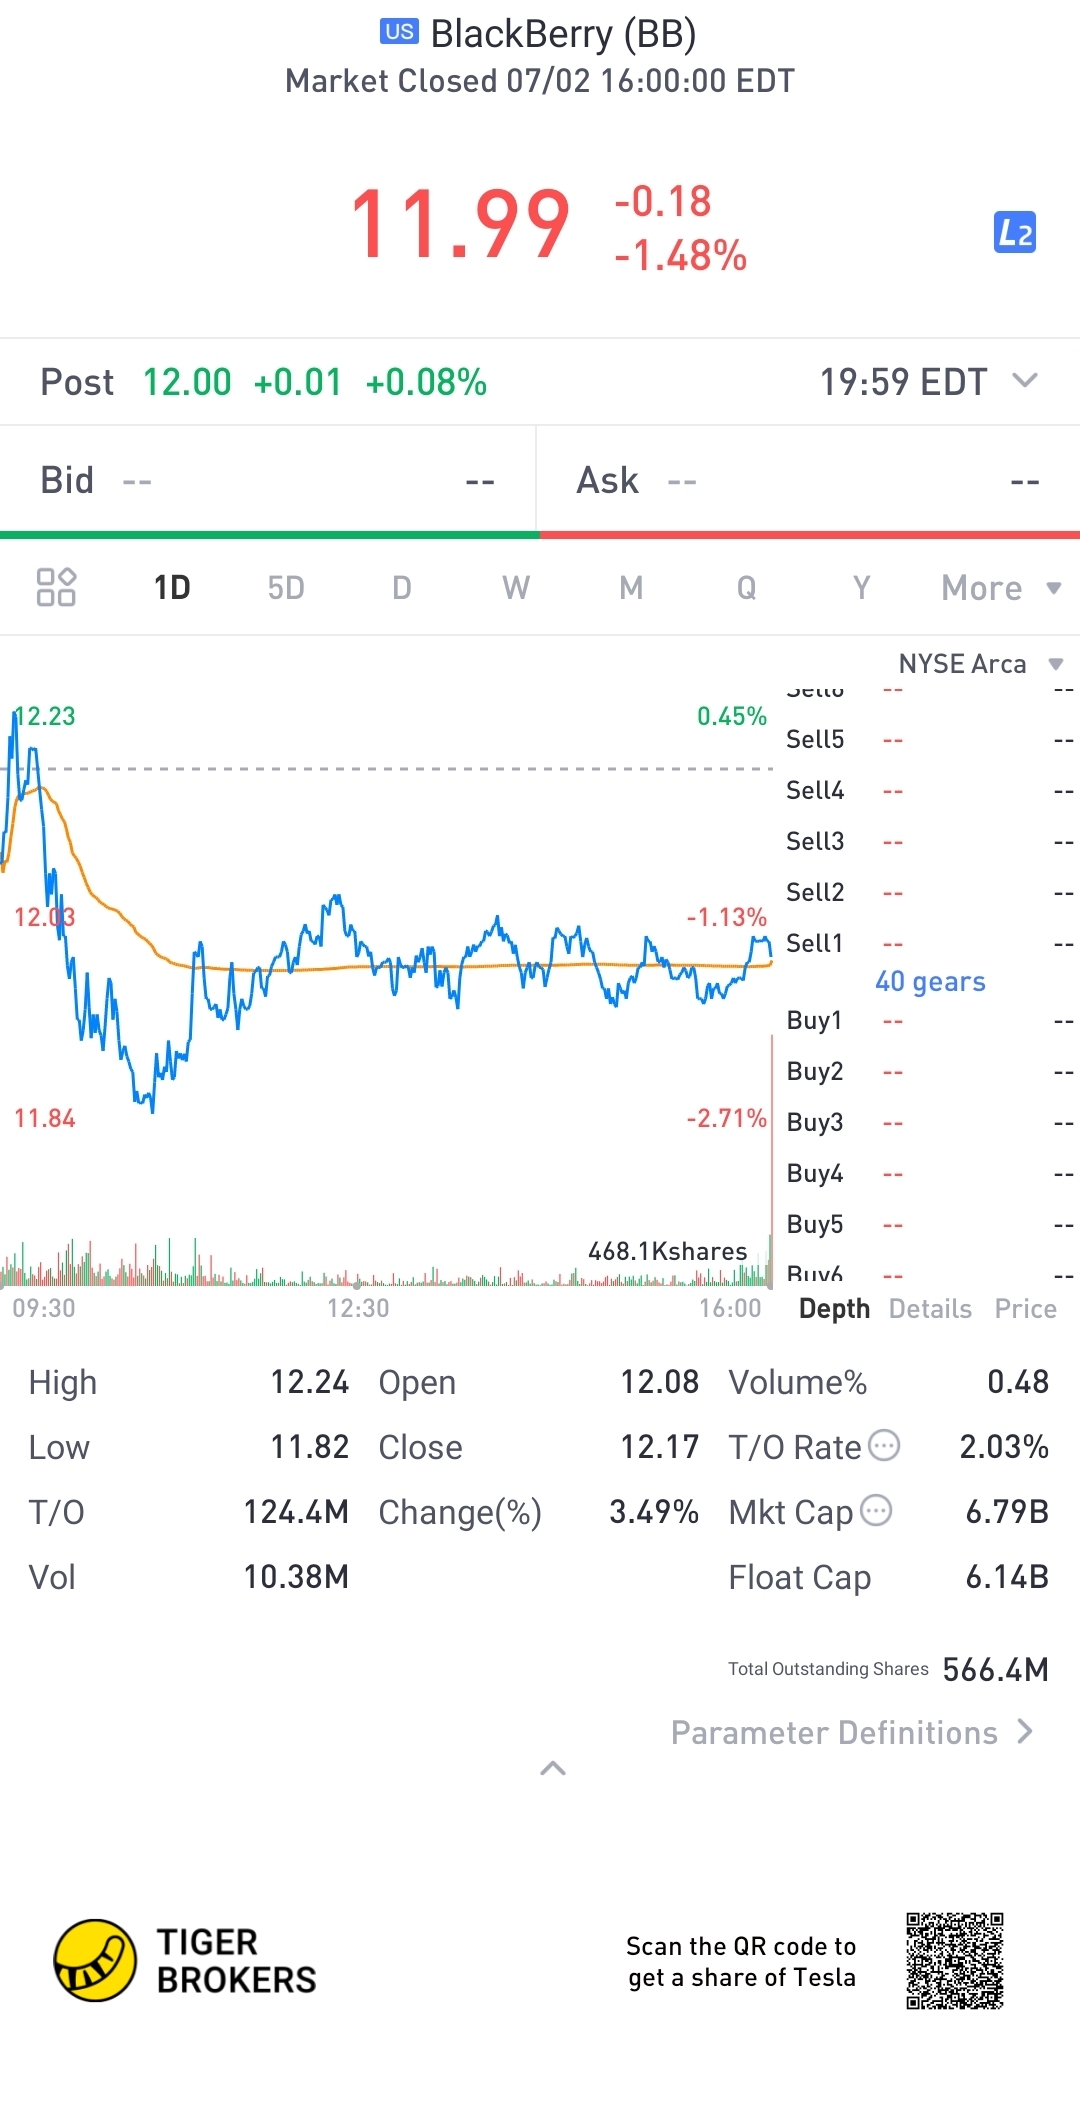This screenshot has height=2112, width=1080.
Task: Tap the Float Cap 6.14B value
Action: tap(1007, 1577)
